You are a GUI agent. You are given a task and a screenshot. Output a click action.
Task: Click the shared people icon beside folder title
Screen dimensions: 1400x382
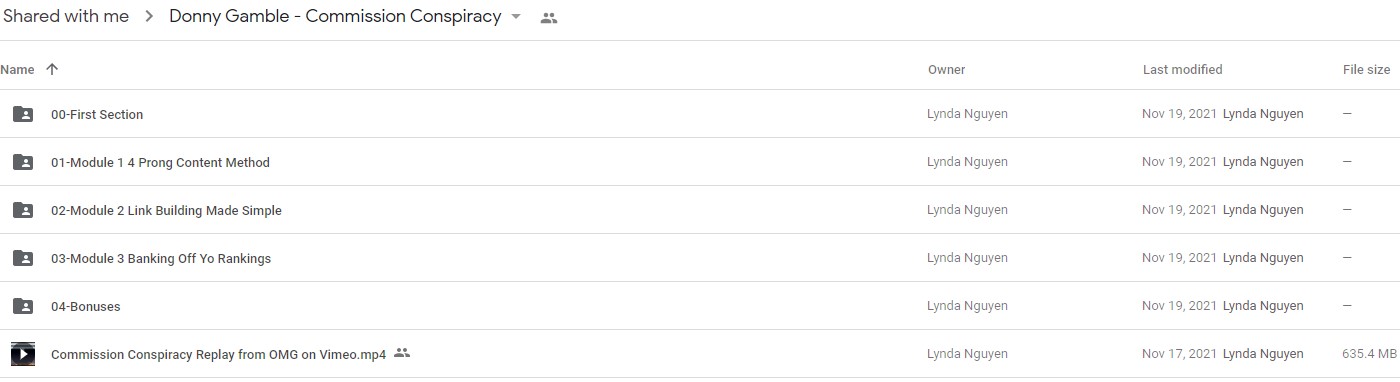(548, 18)
